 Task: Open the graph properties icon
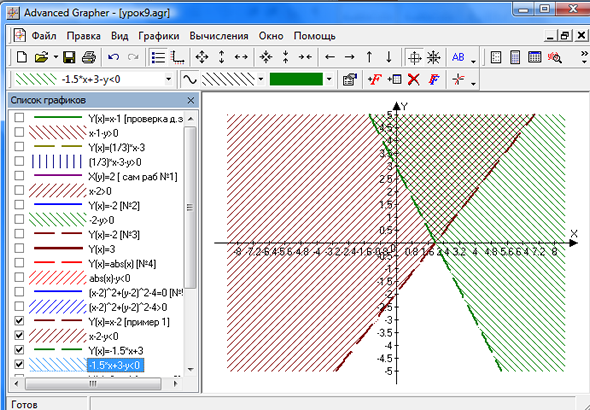(350, 79)
